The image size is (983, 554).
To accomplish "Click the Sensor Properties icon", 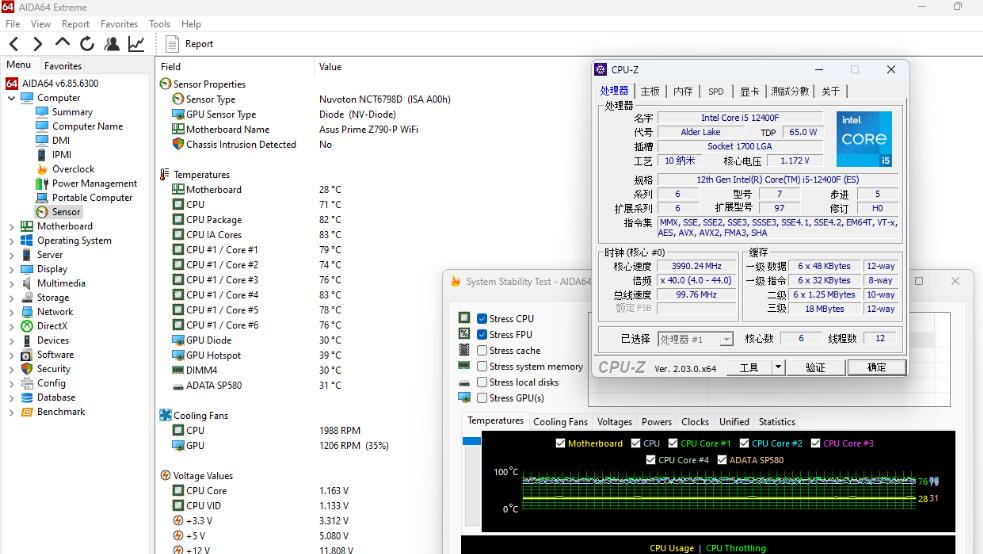I will 166,84.
